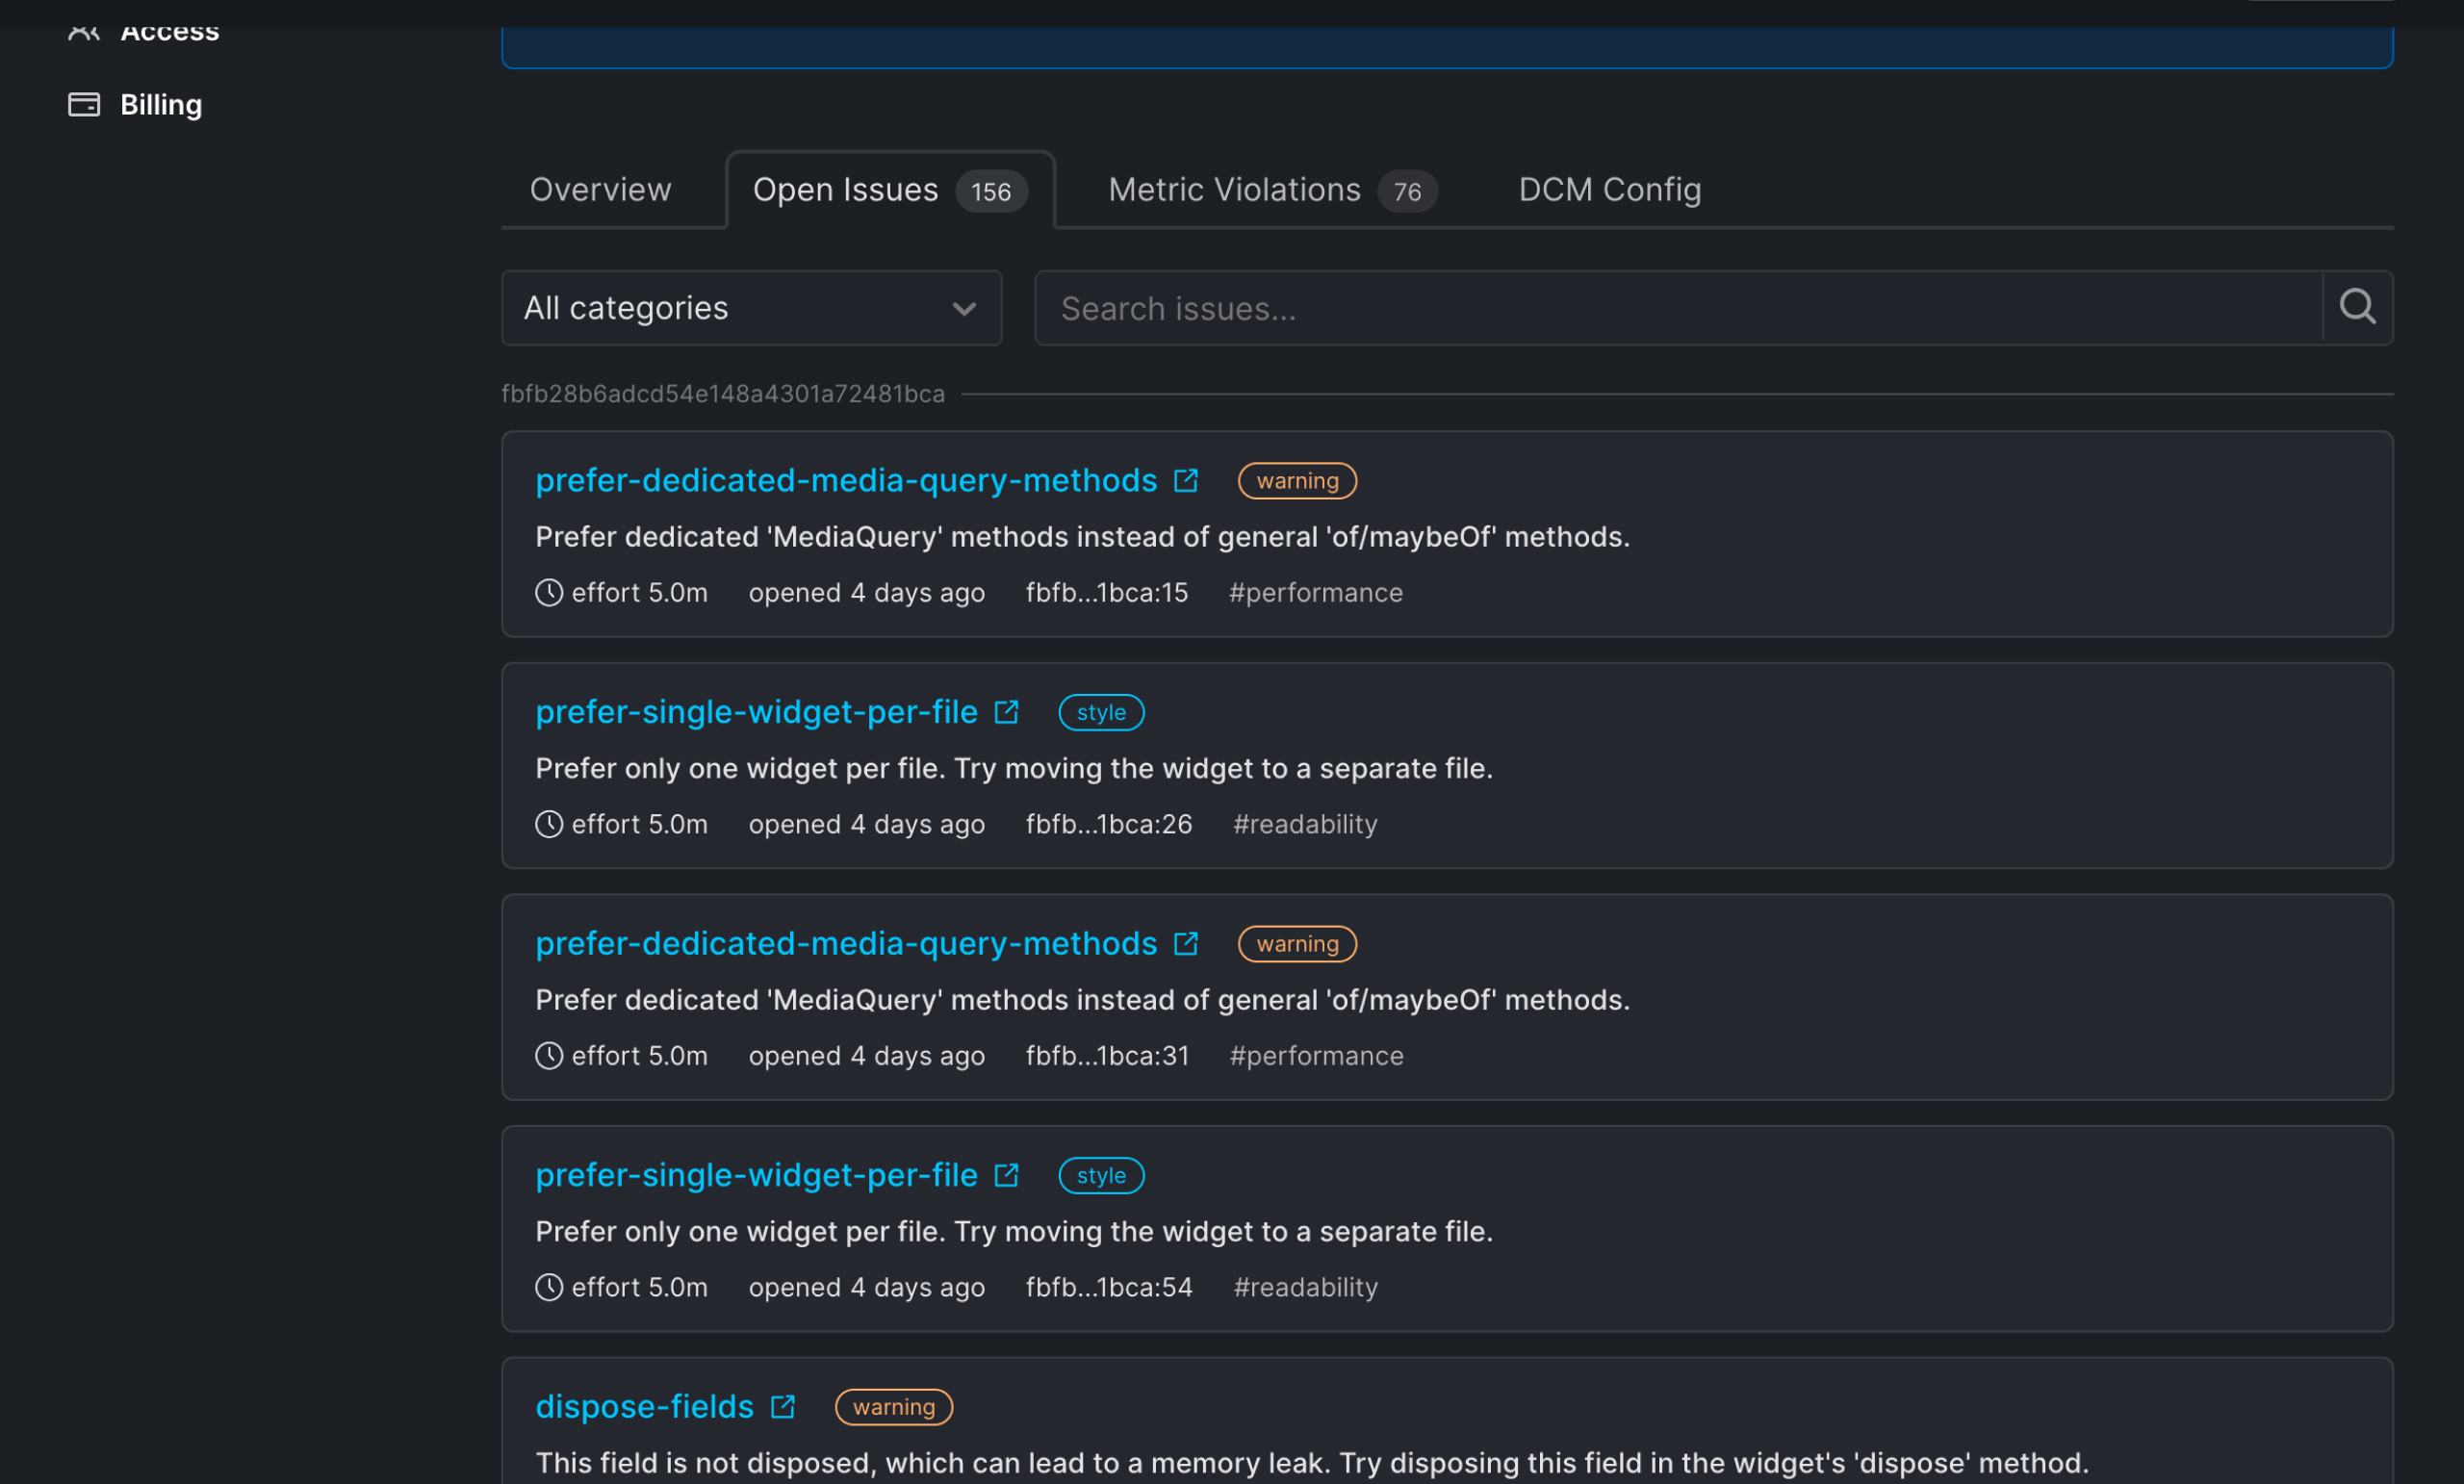The image size is (2464, 1484).
Task: Click the clock effort icon on 1bca:26 issue
Action: point(549,824)
